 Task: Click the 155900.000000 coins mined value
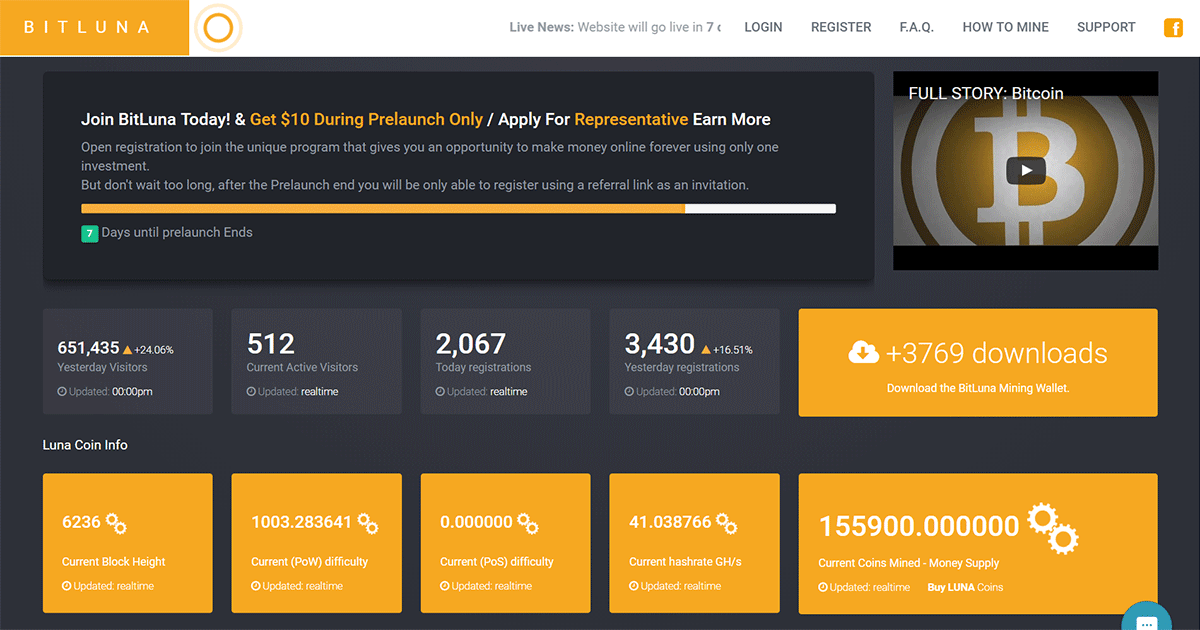pyautogui.click(x=919, y=526)
